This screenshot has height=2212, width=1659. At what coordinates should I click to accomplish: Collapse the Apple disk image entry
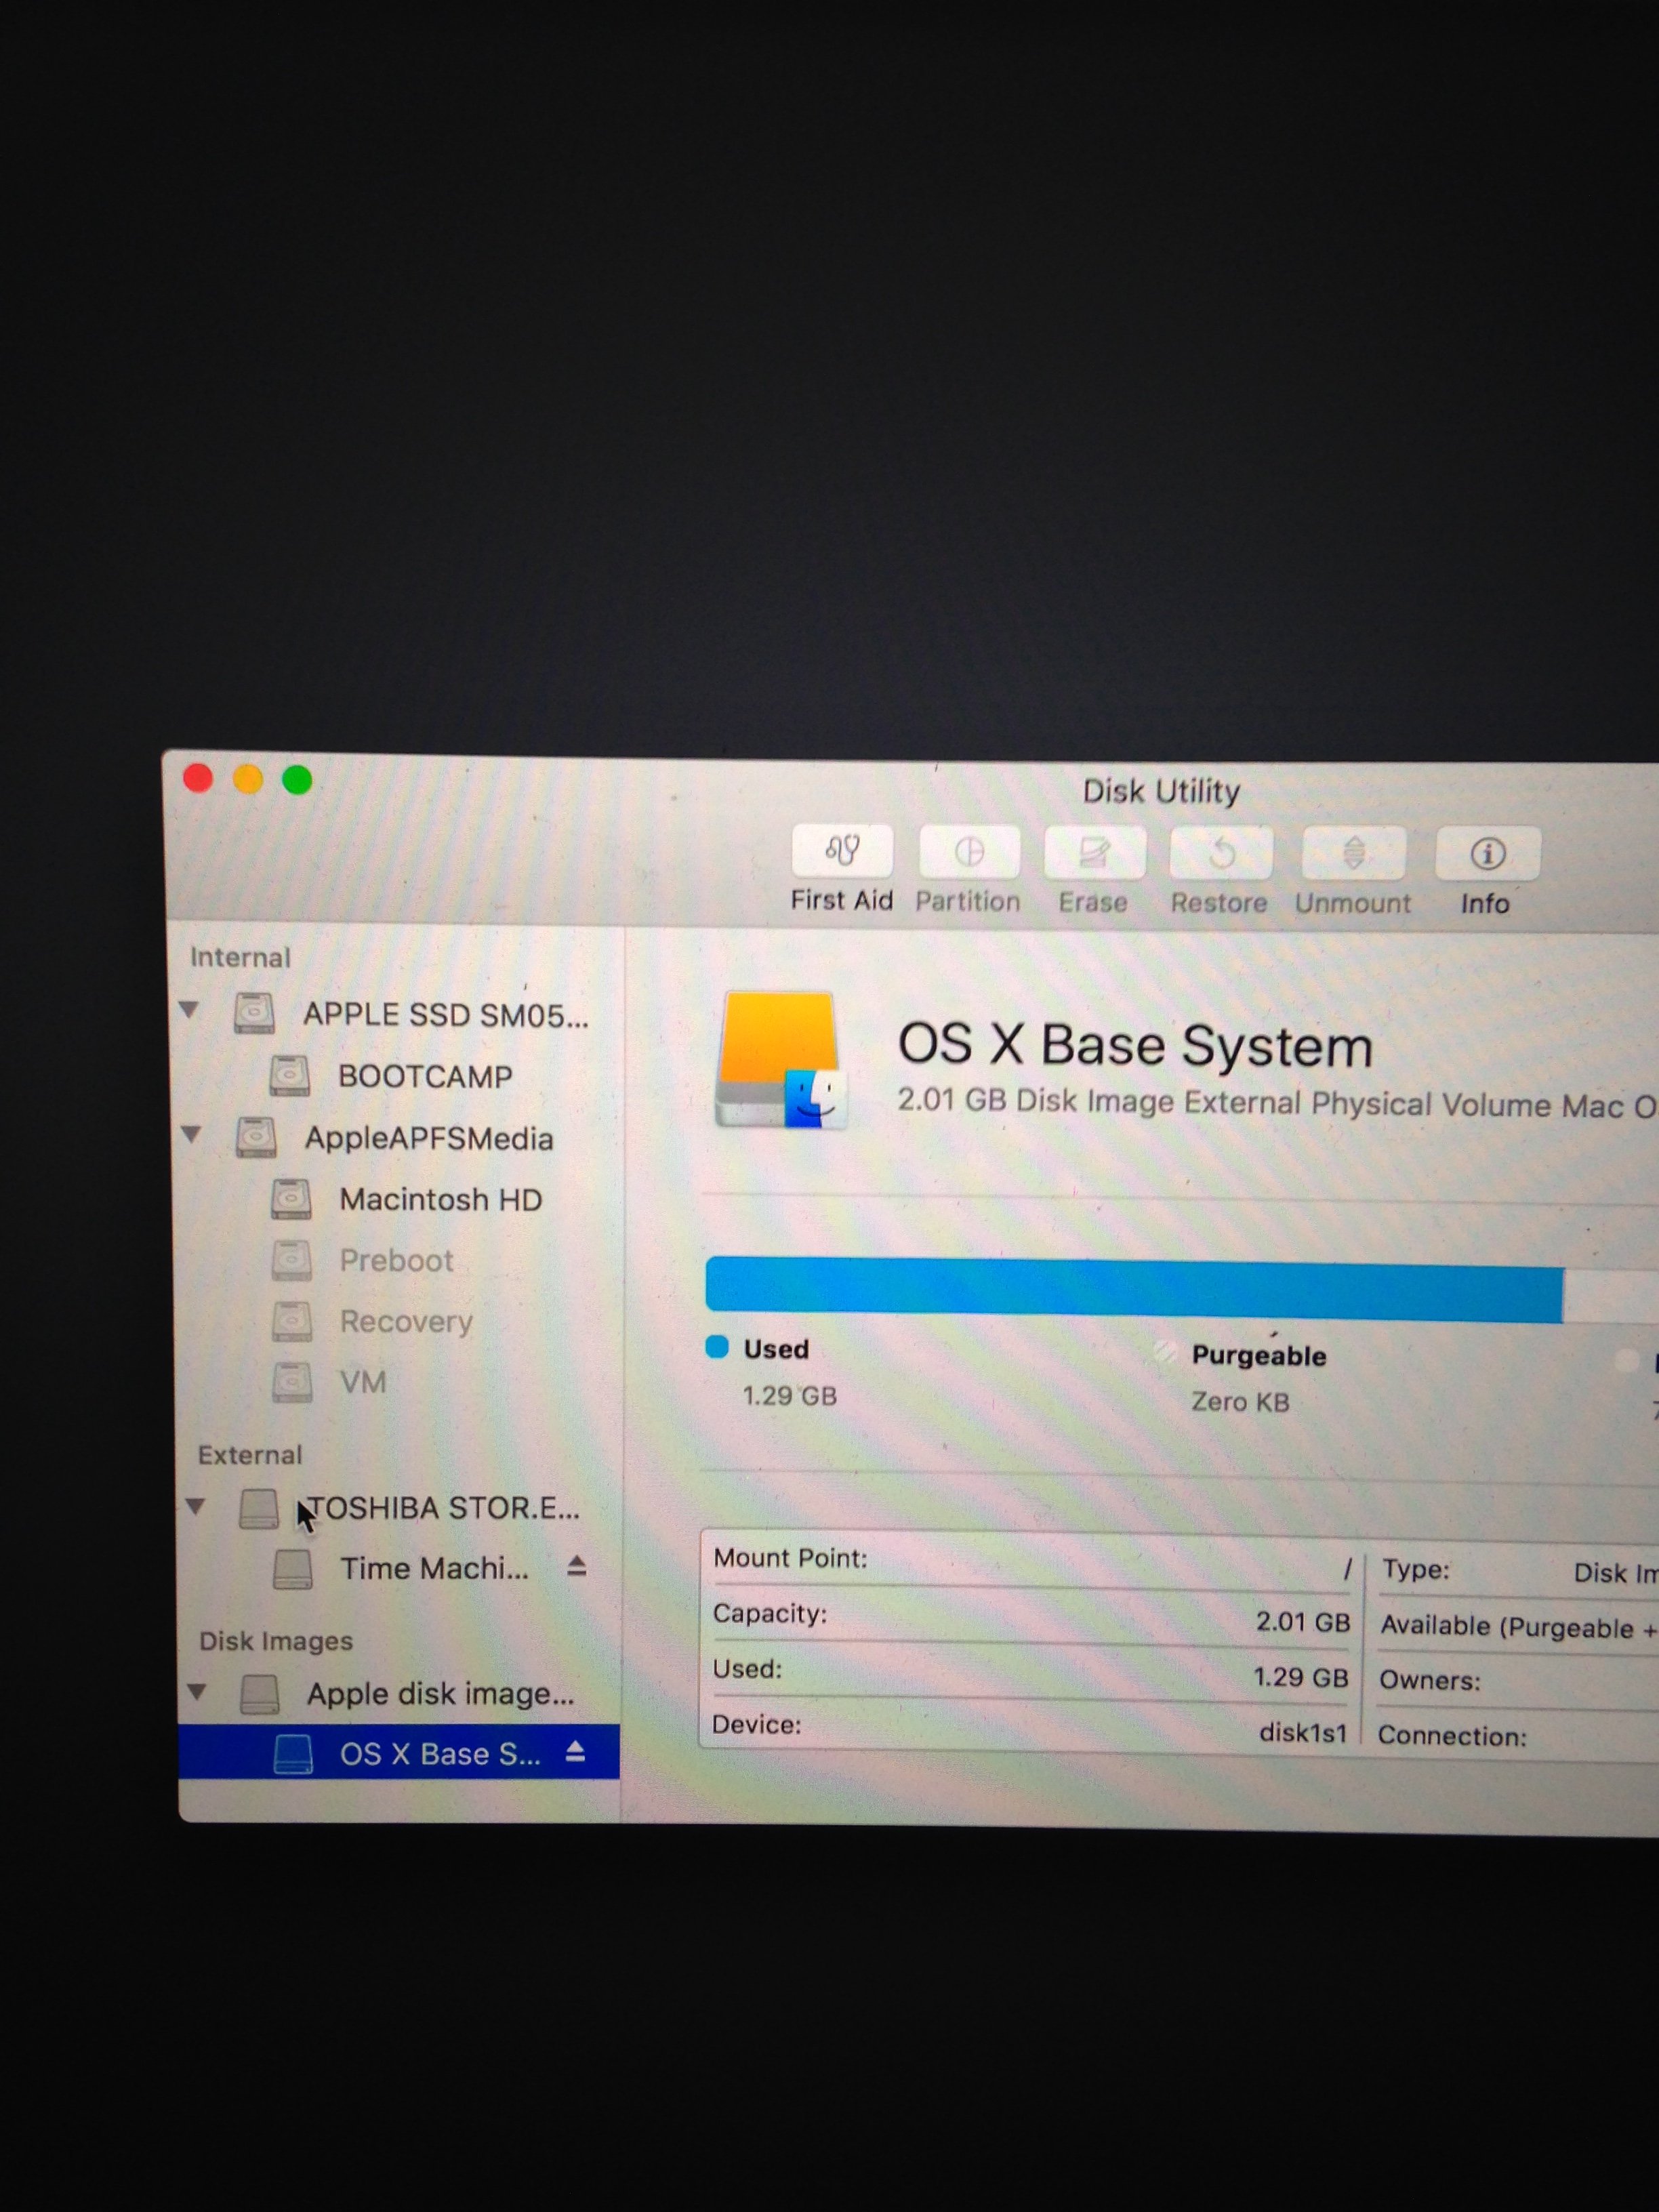[x=197, y=1692]
